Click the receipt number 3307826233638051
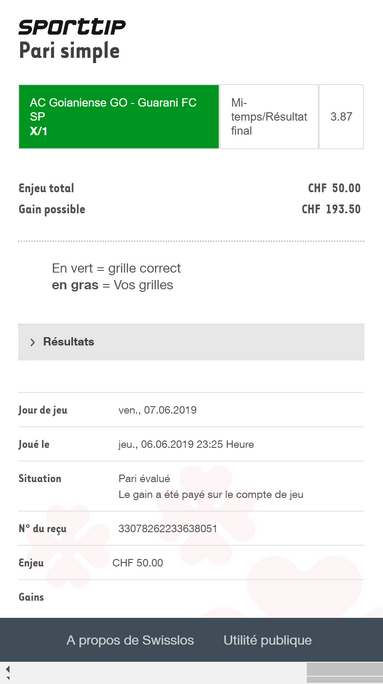Viewport: 383px width, 684px height. (x=168, y=529)
